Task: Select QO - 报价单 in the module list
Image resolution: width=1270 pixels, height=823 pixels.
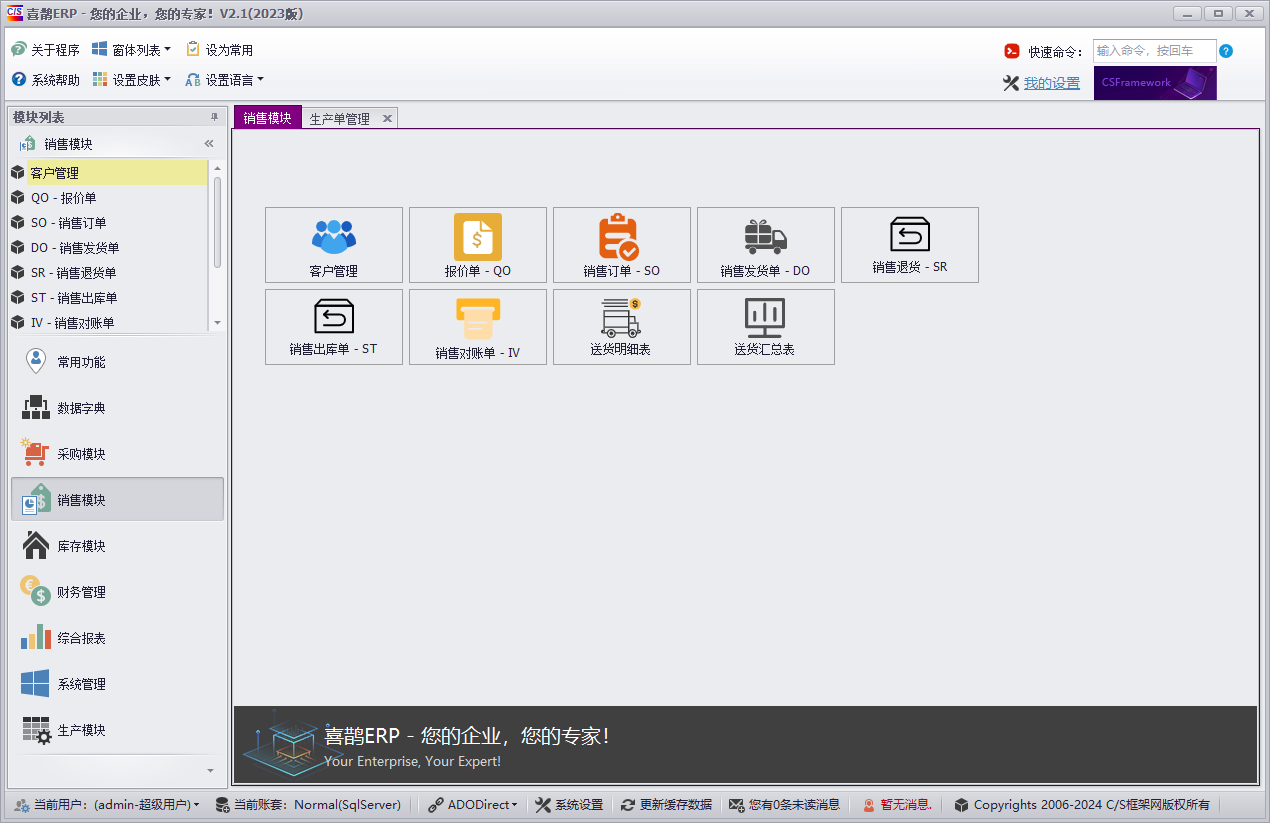Action: click(x=109, y=198)
